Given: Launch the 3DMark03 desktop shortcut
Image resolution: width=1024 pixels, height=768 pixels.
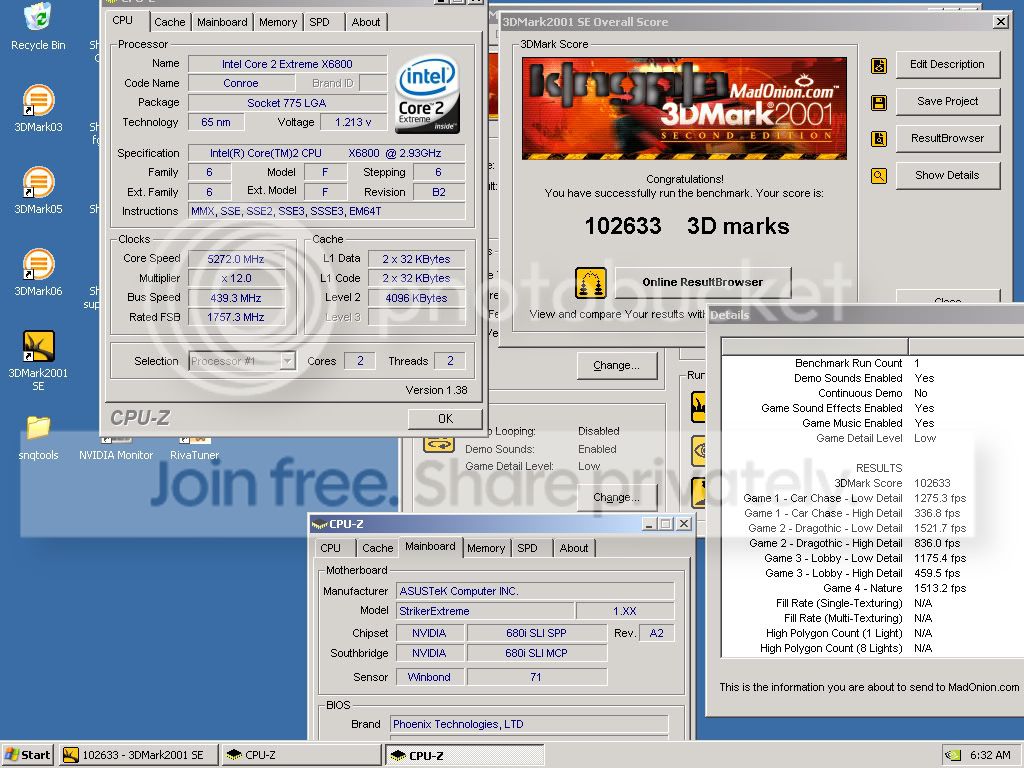Looking at the screenshot, I should [38, 108].
